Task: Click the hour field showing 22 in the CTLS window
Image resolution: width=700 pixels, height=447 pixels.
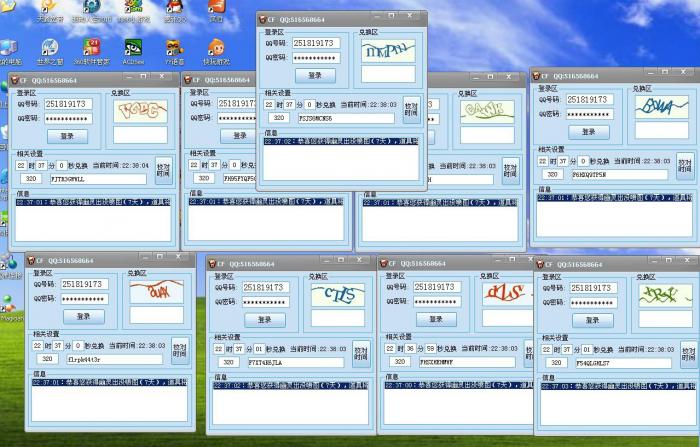Action: 219,349
